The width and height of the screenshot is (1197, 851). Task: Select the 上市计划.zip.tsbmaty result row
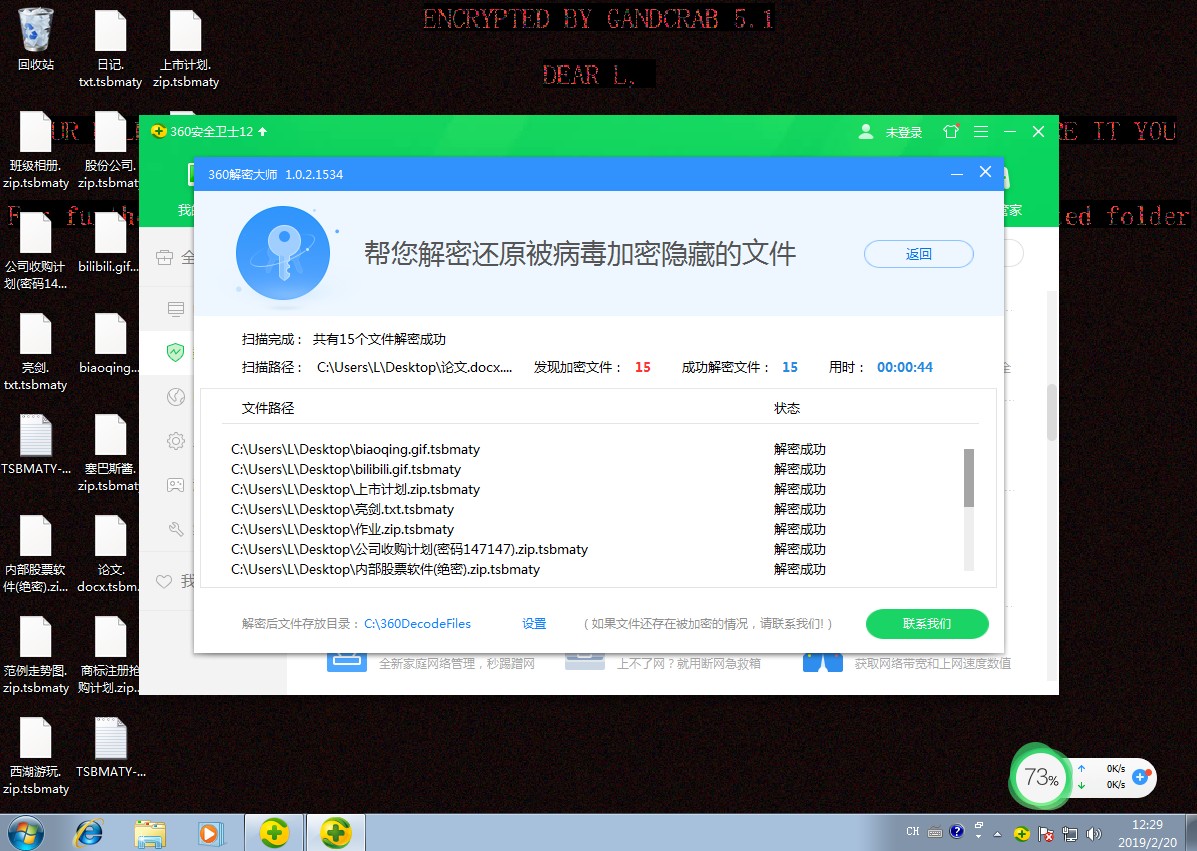click(527, 489)
